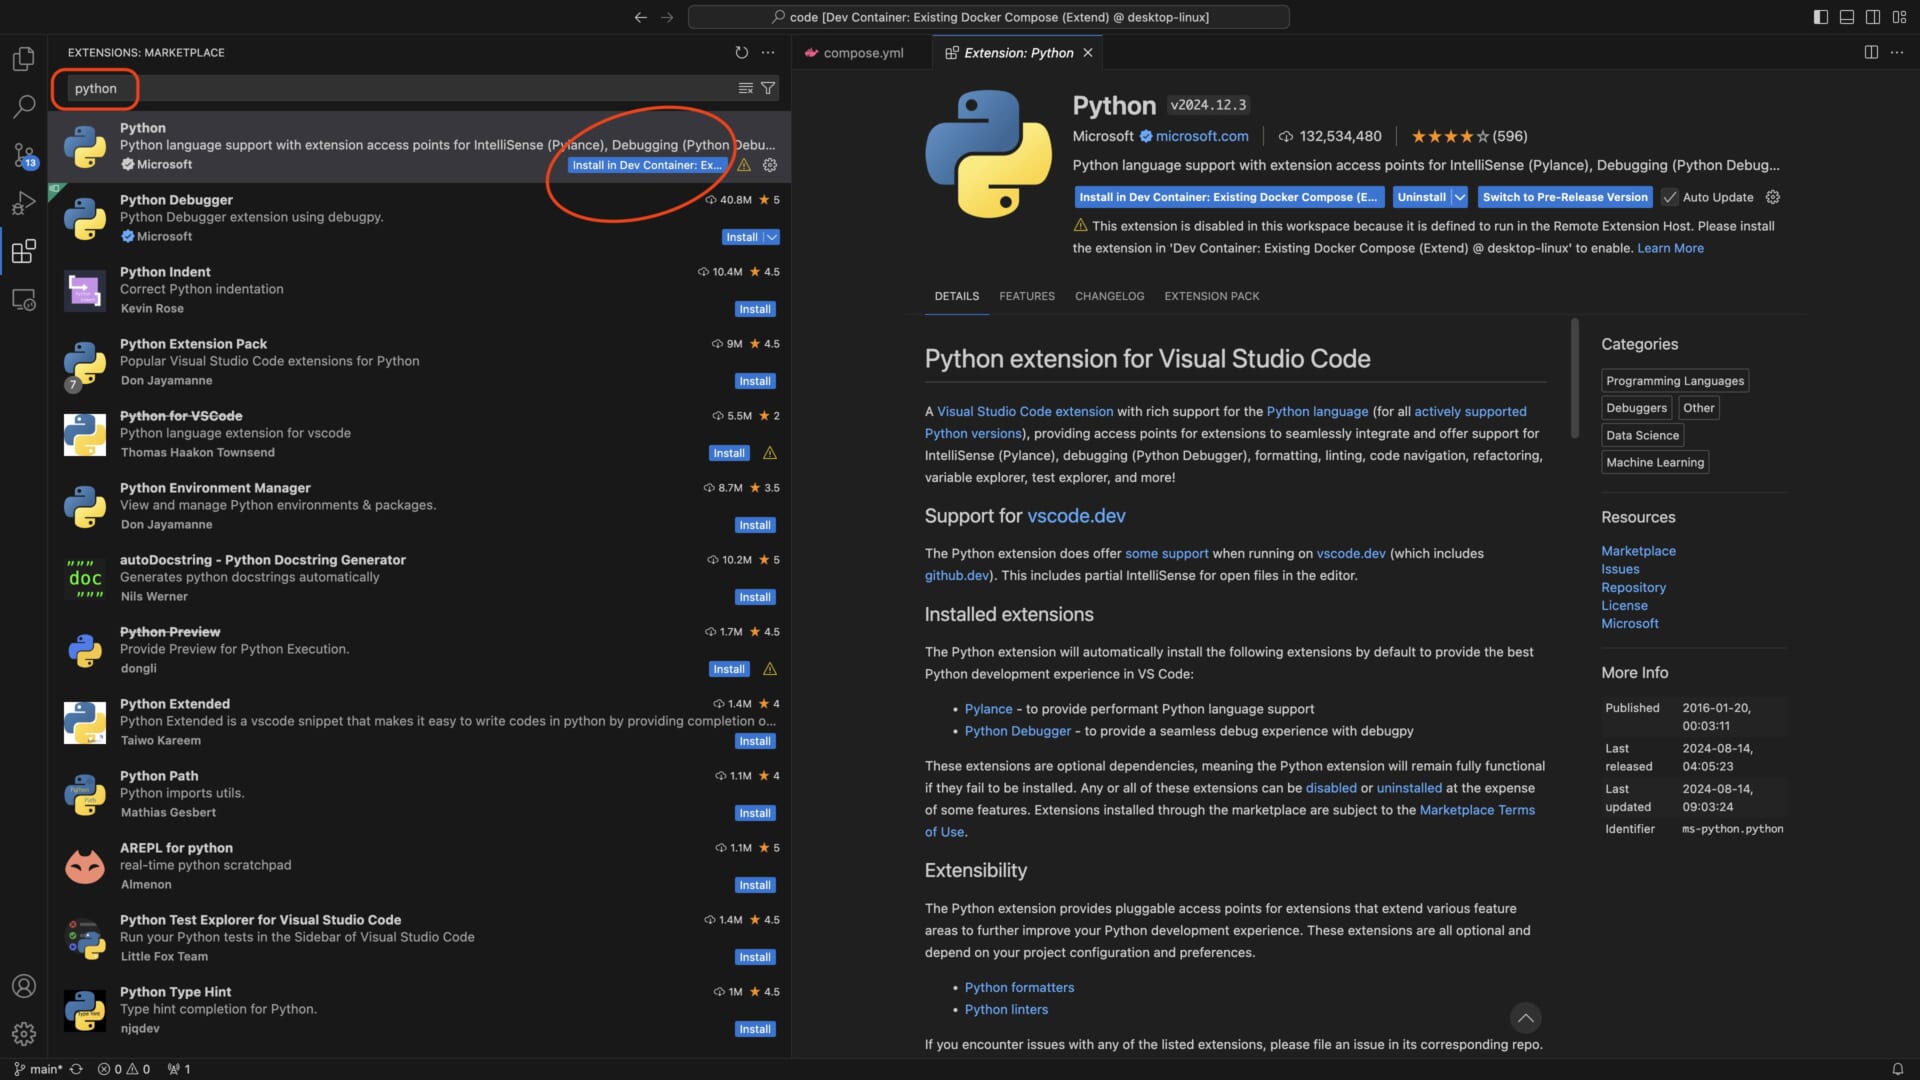Open the Explorer view in activity bar
This screenshot has width=1920, height=1080.
(x=24, y=59)
